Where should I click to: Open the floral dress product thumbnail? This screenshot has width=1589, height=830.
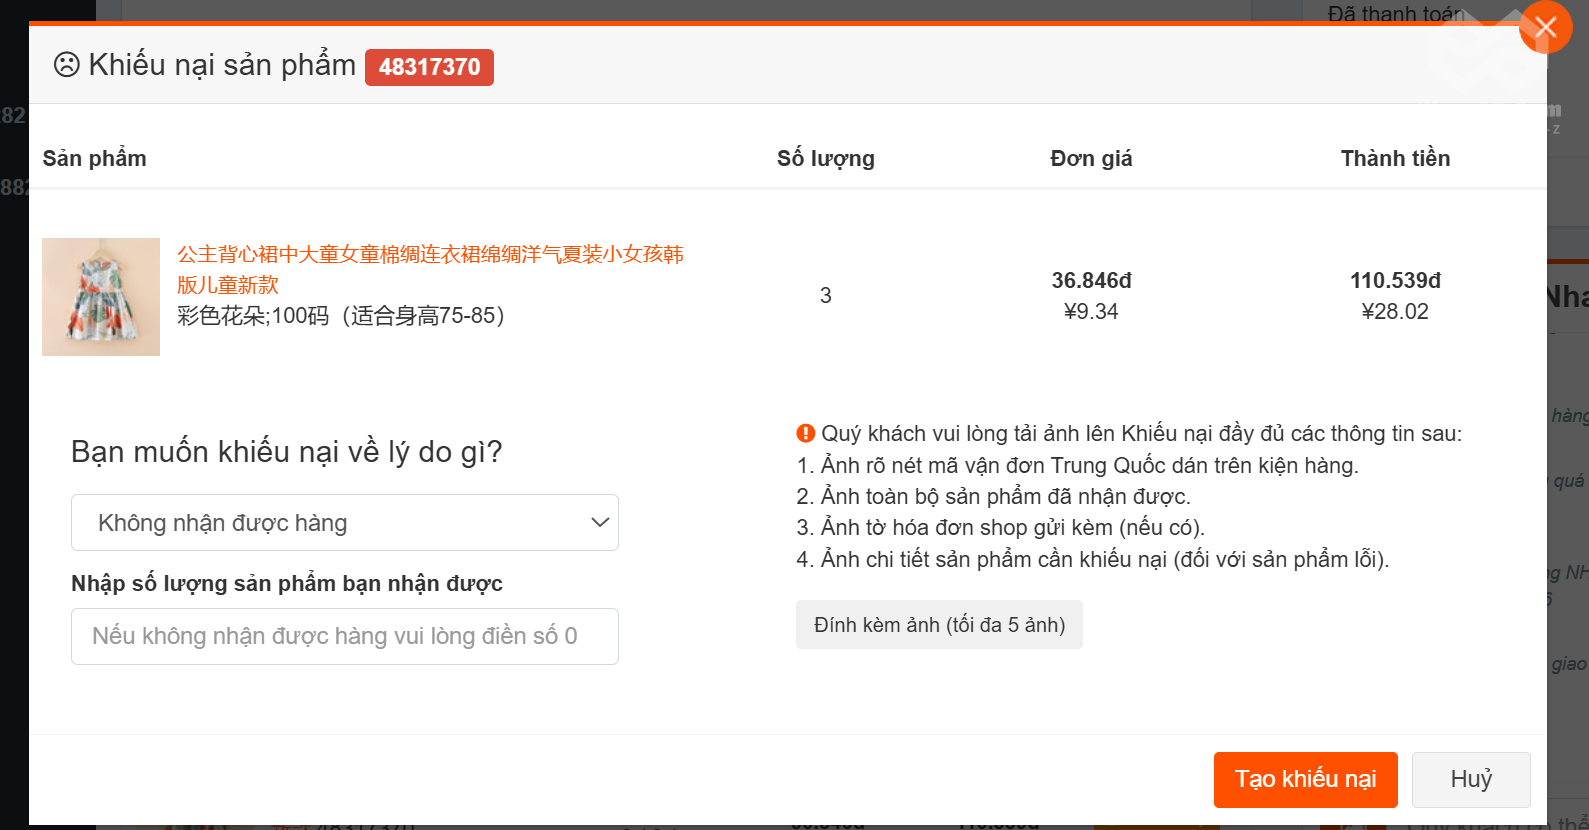(x=101, y=297)
